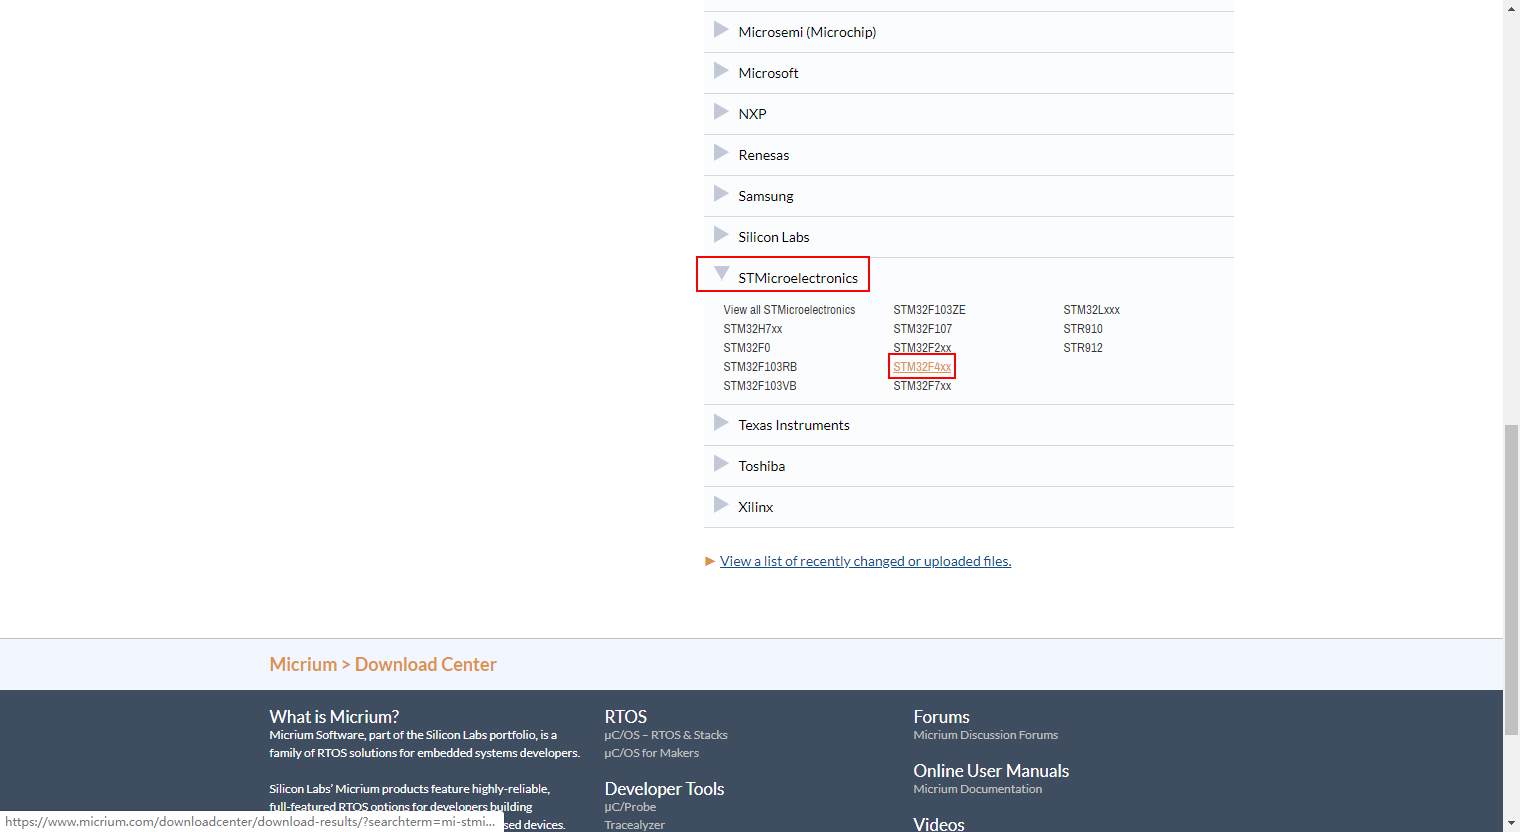Open the STM32F0 link
Image resolution: width=1520 pixels, height=832 pixels.
[746, 348]
